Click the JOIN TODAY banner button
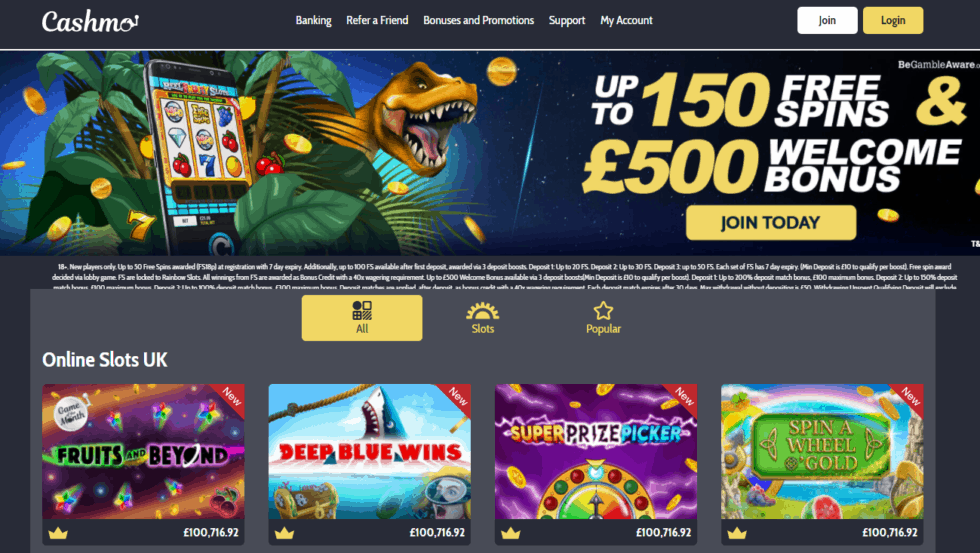 pos(771,222)
